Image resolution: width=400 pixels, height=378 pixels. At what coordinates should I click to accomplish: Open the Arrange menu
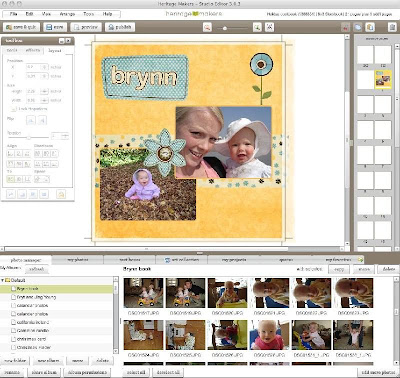67,14
